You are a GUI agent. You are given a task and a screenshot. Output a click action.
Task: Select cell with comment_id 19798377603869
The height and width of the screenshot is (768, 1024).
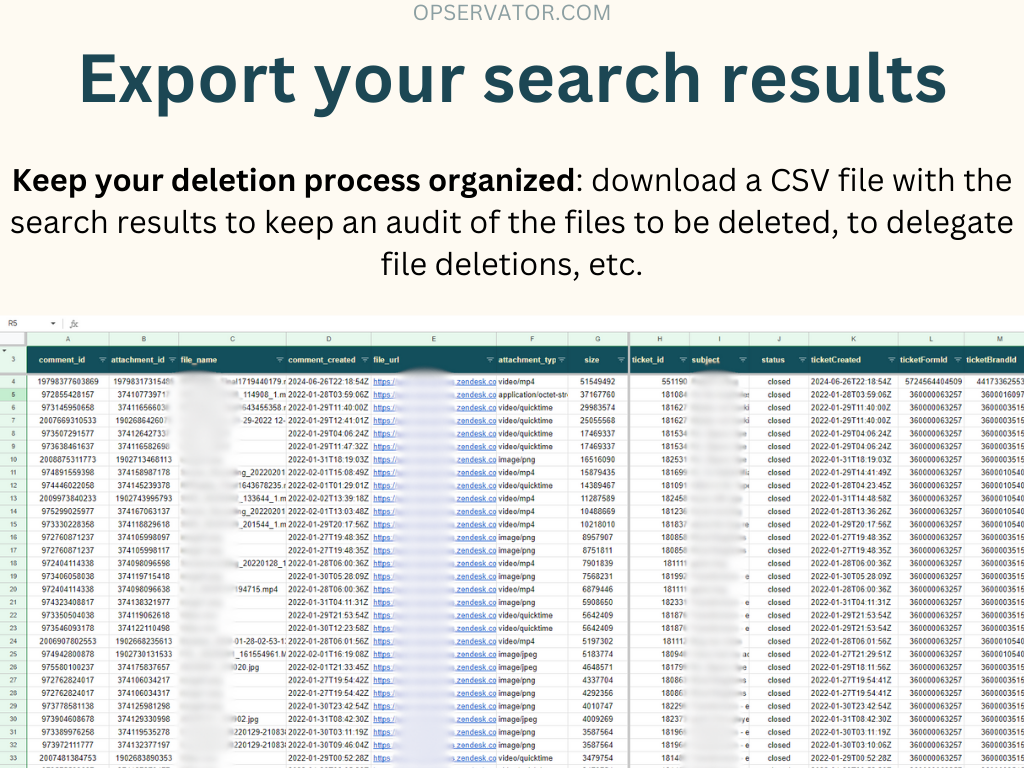pos(68,382)
